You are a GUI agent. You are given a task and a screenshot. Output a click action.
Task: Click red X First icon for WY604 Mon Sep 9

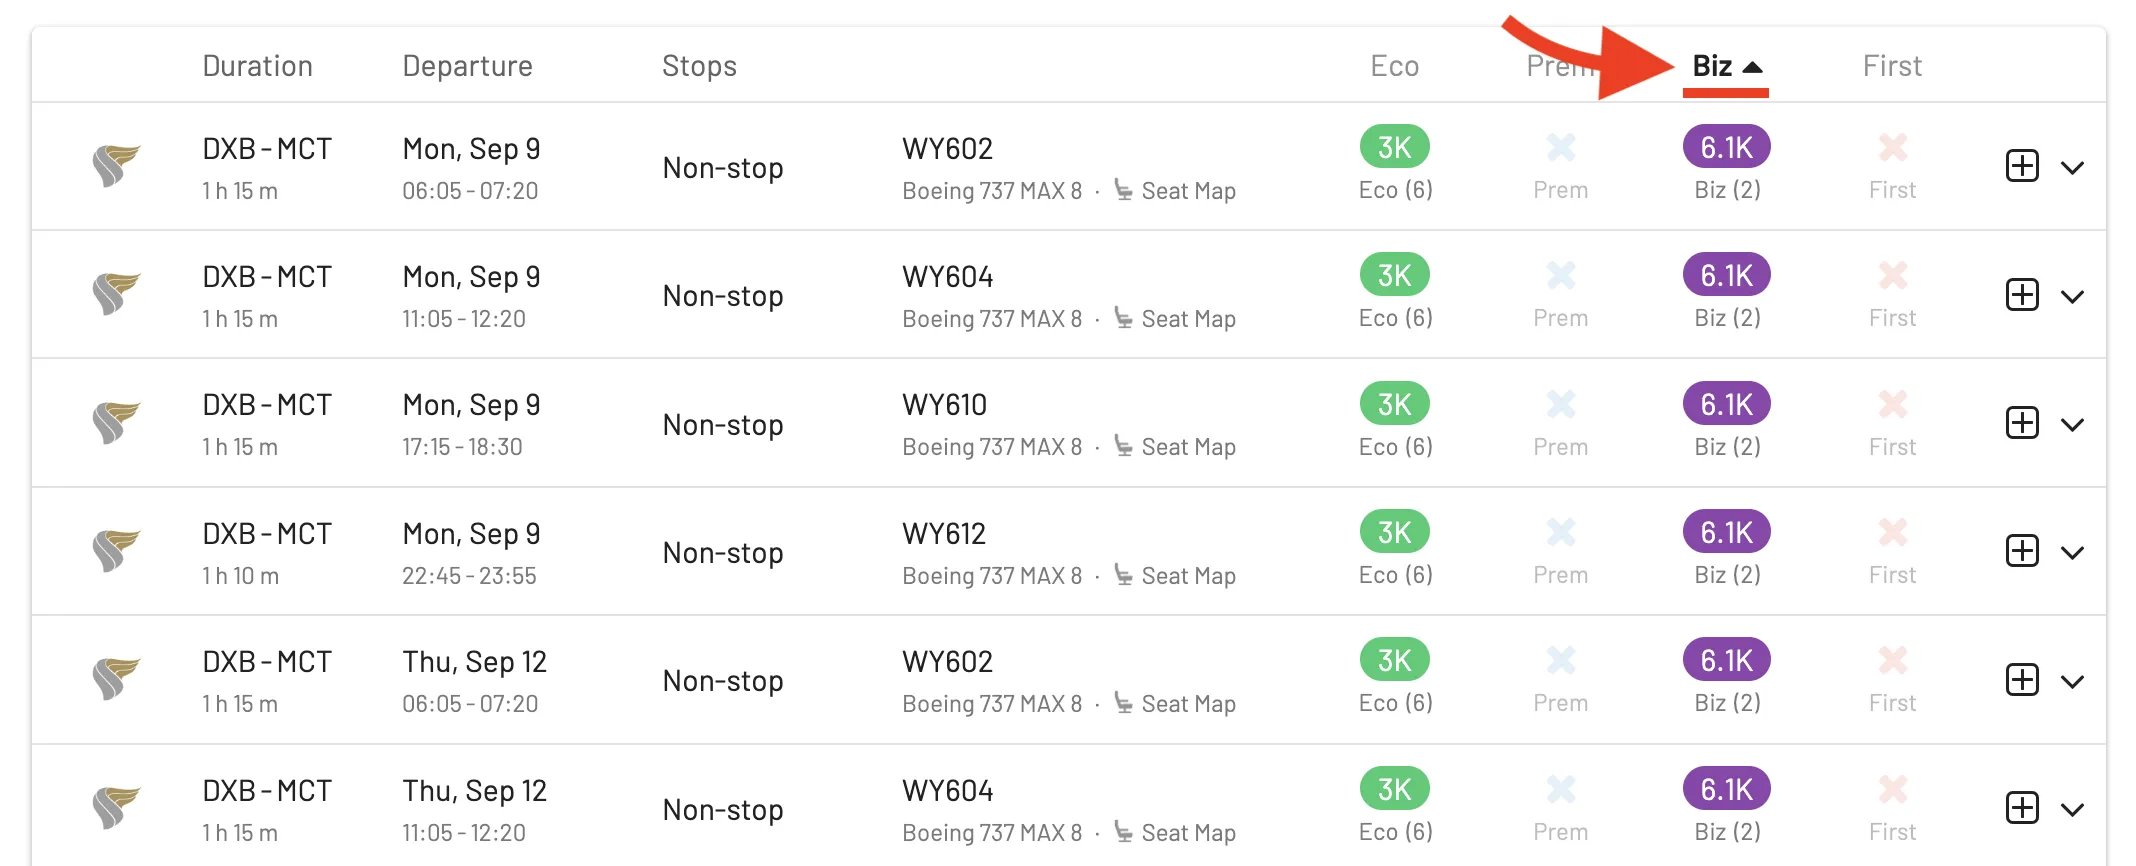1892,275
